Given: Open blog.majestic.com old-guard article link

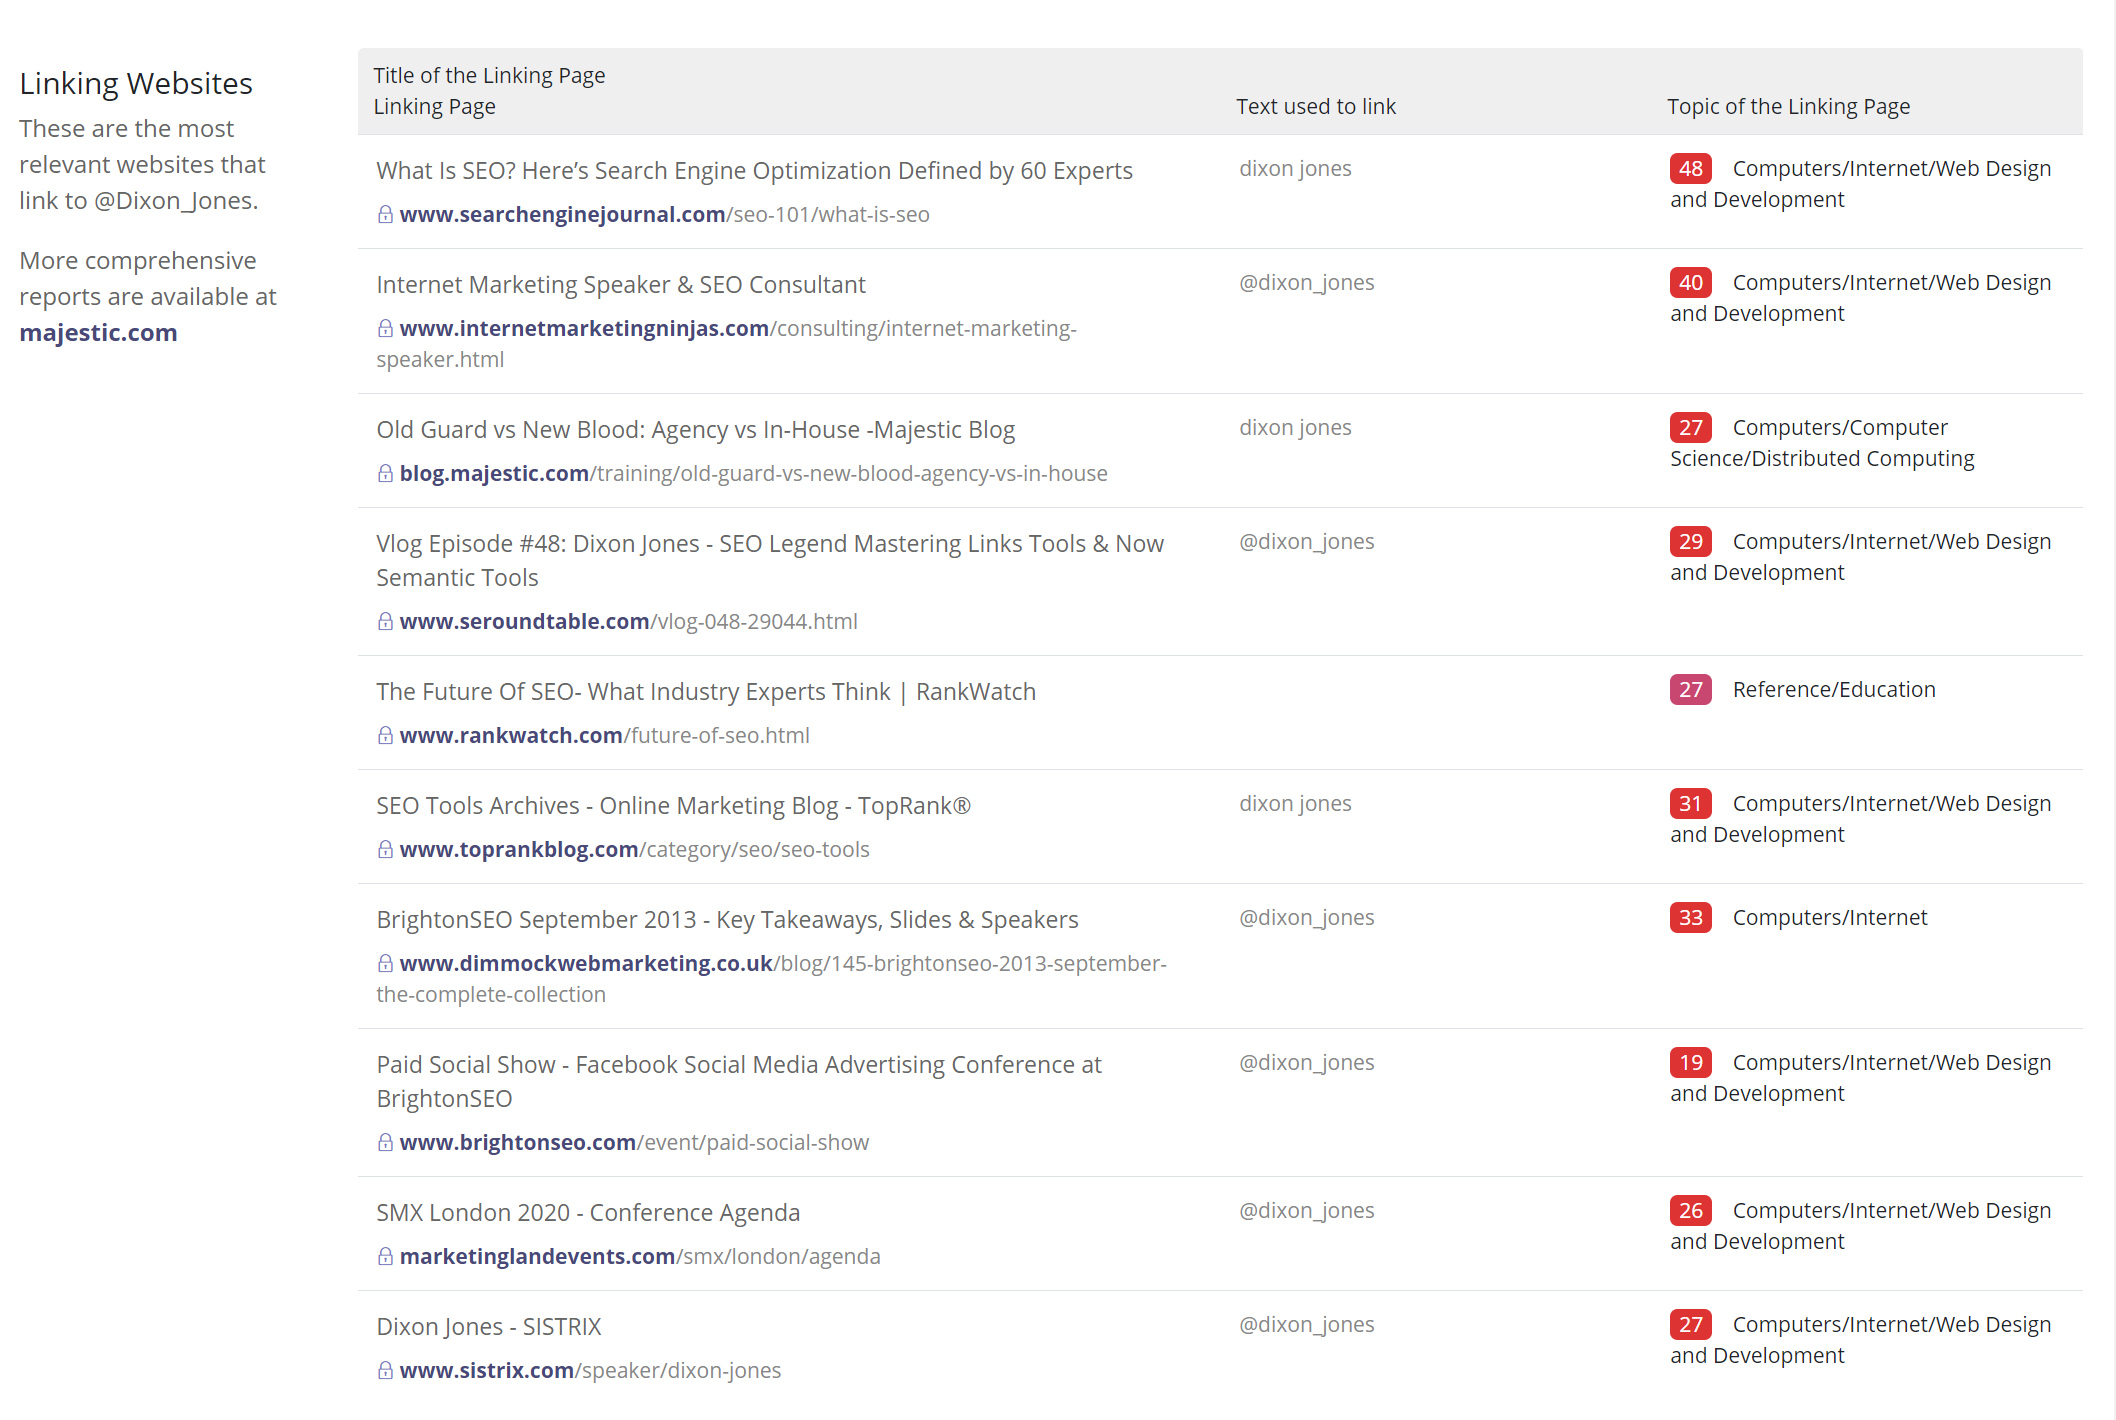Looking at the screenshot, I should (753, 473).
